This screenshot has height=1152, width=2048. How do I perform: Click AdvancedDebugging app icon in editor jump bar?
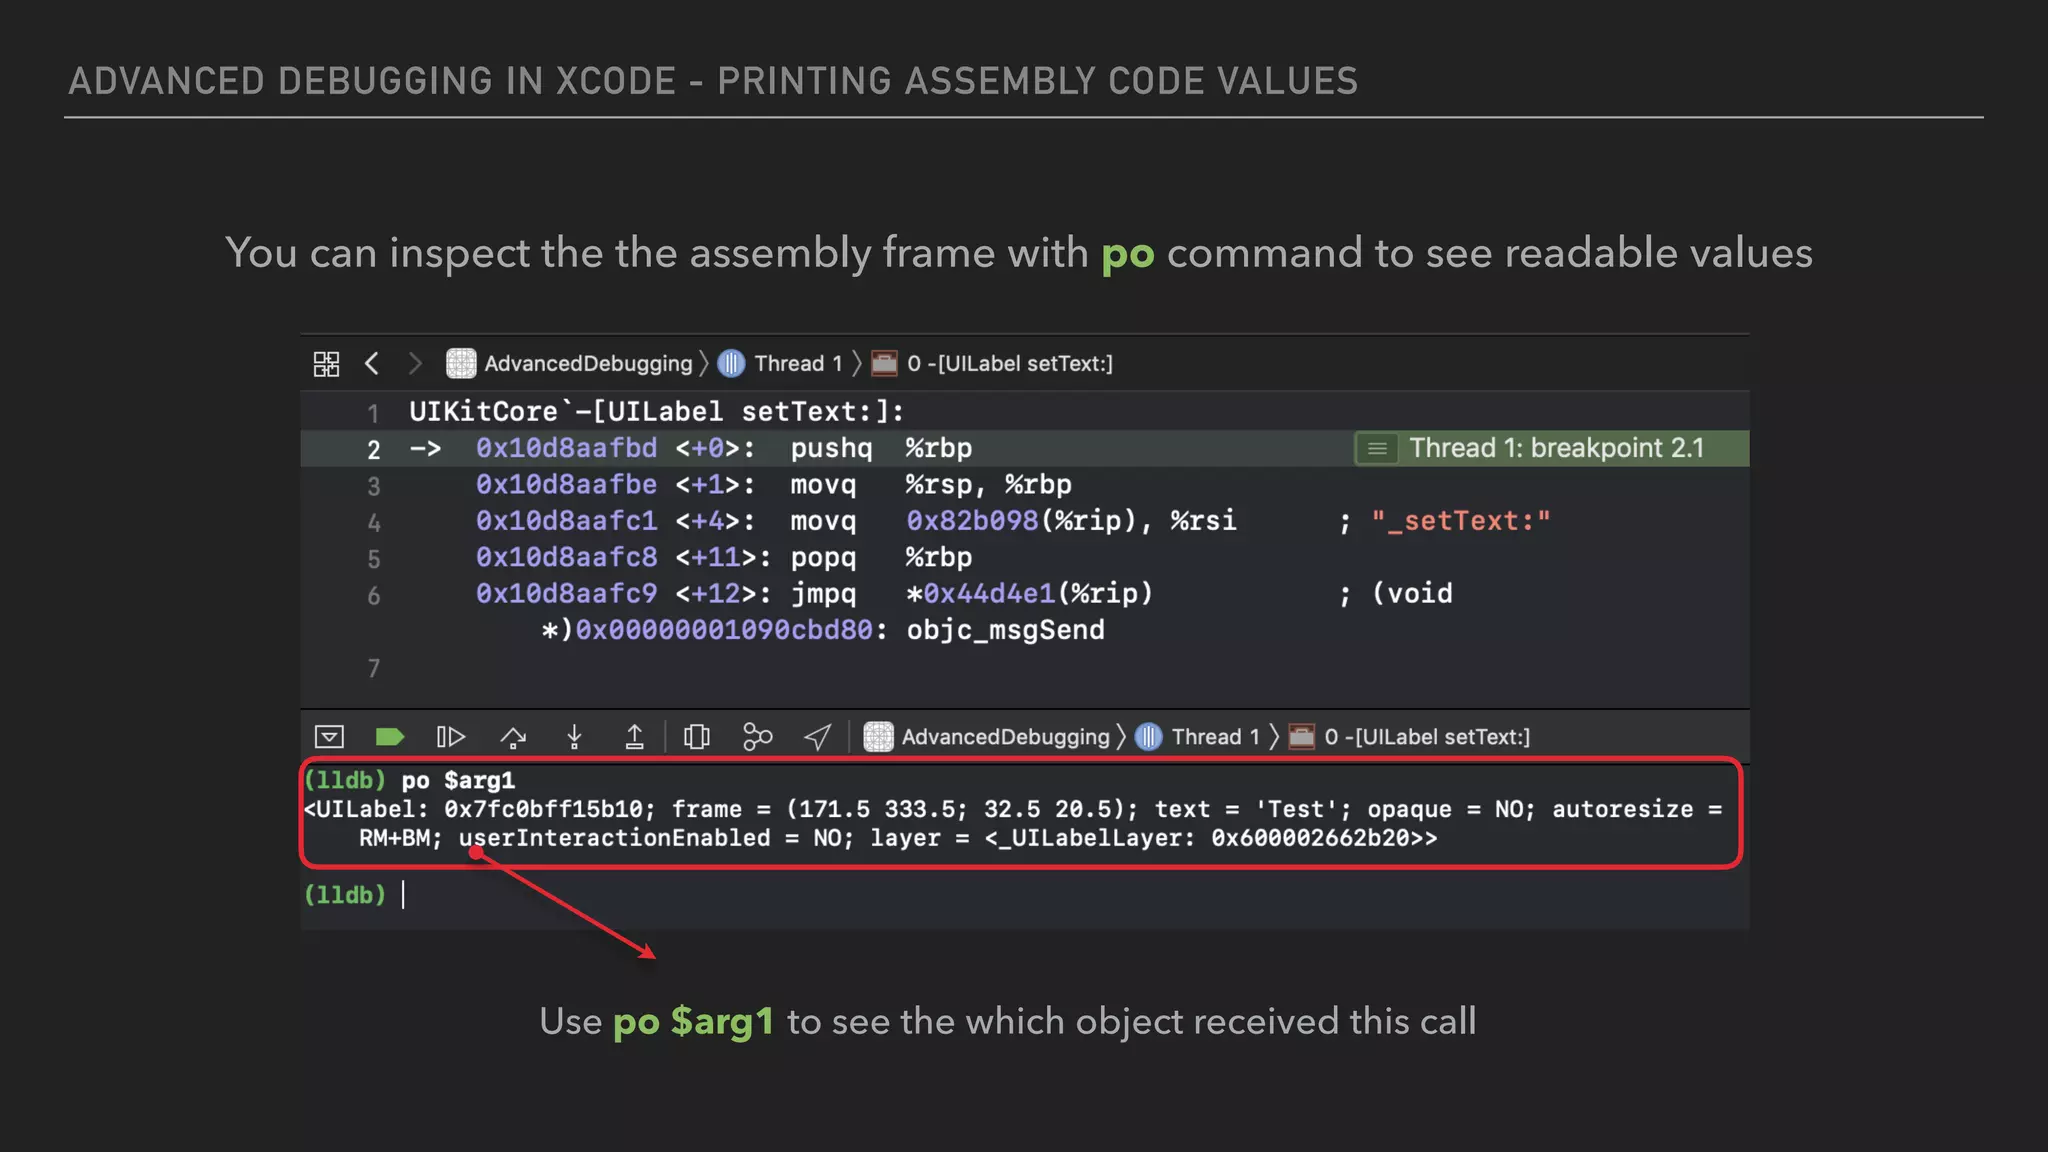tap(461, 363)
